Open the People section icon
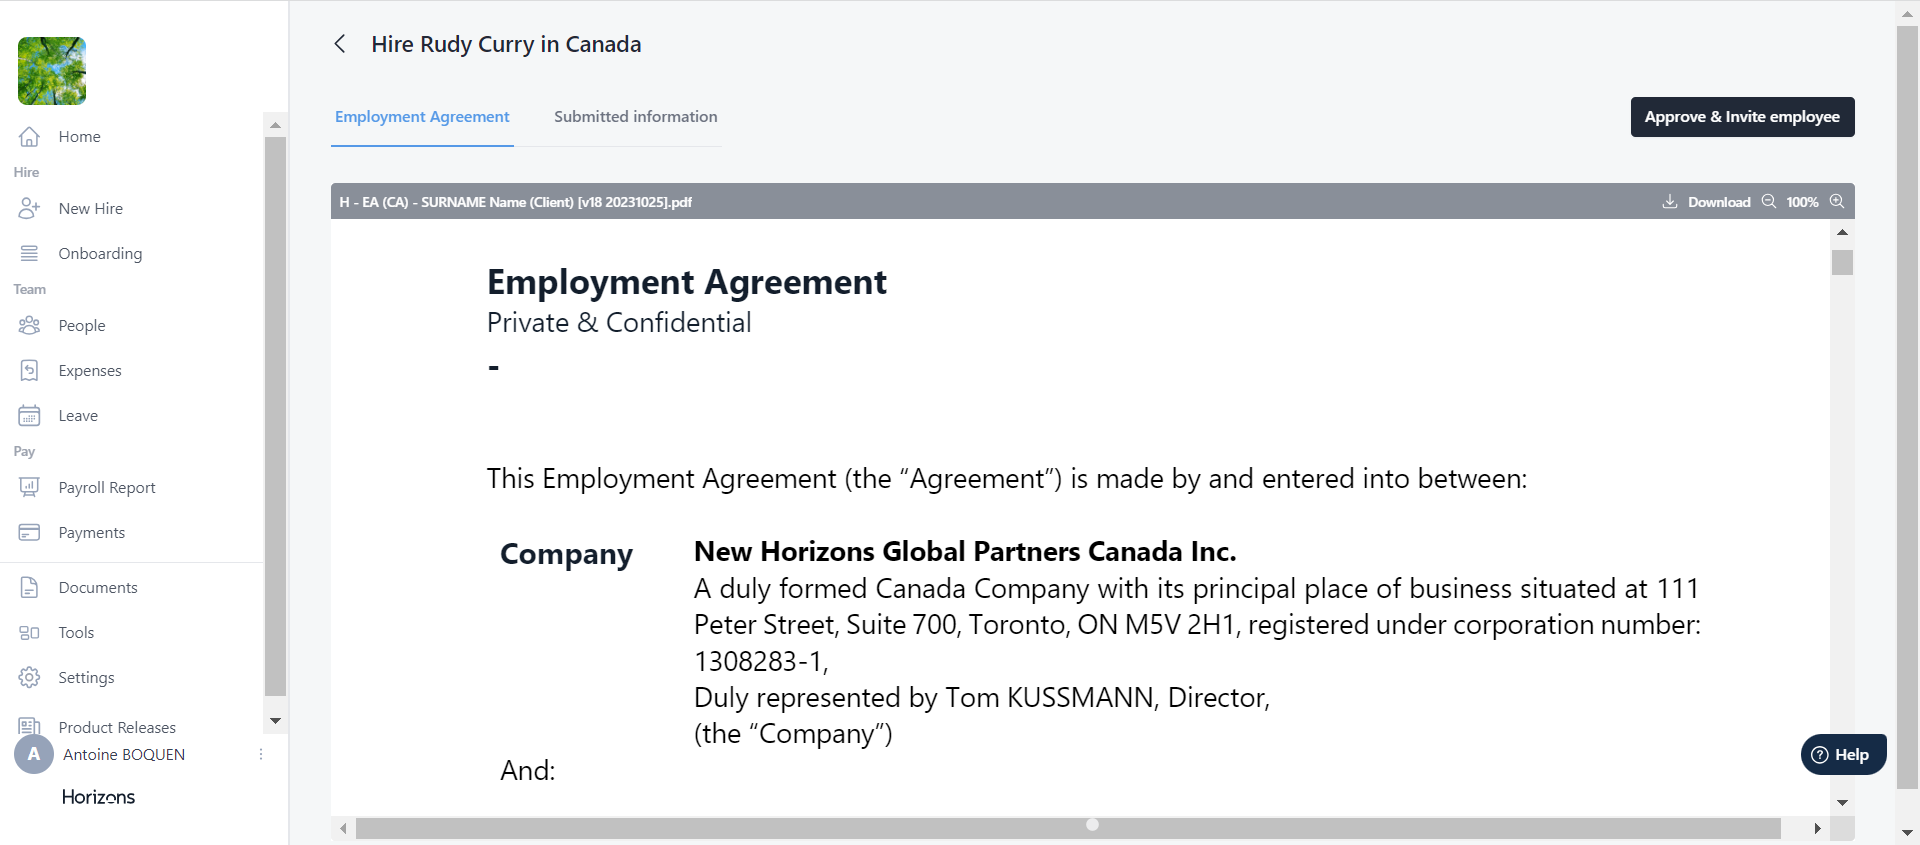 click(x=29, y=326)
